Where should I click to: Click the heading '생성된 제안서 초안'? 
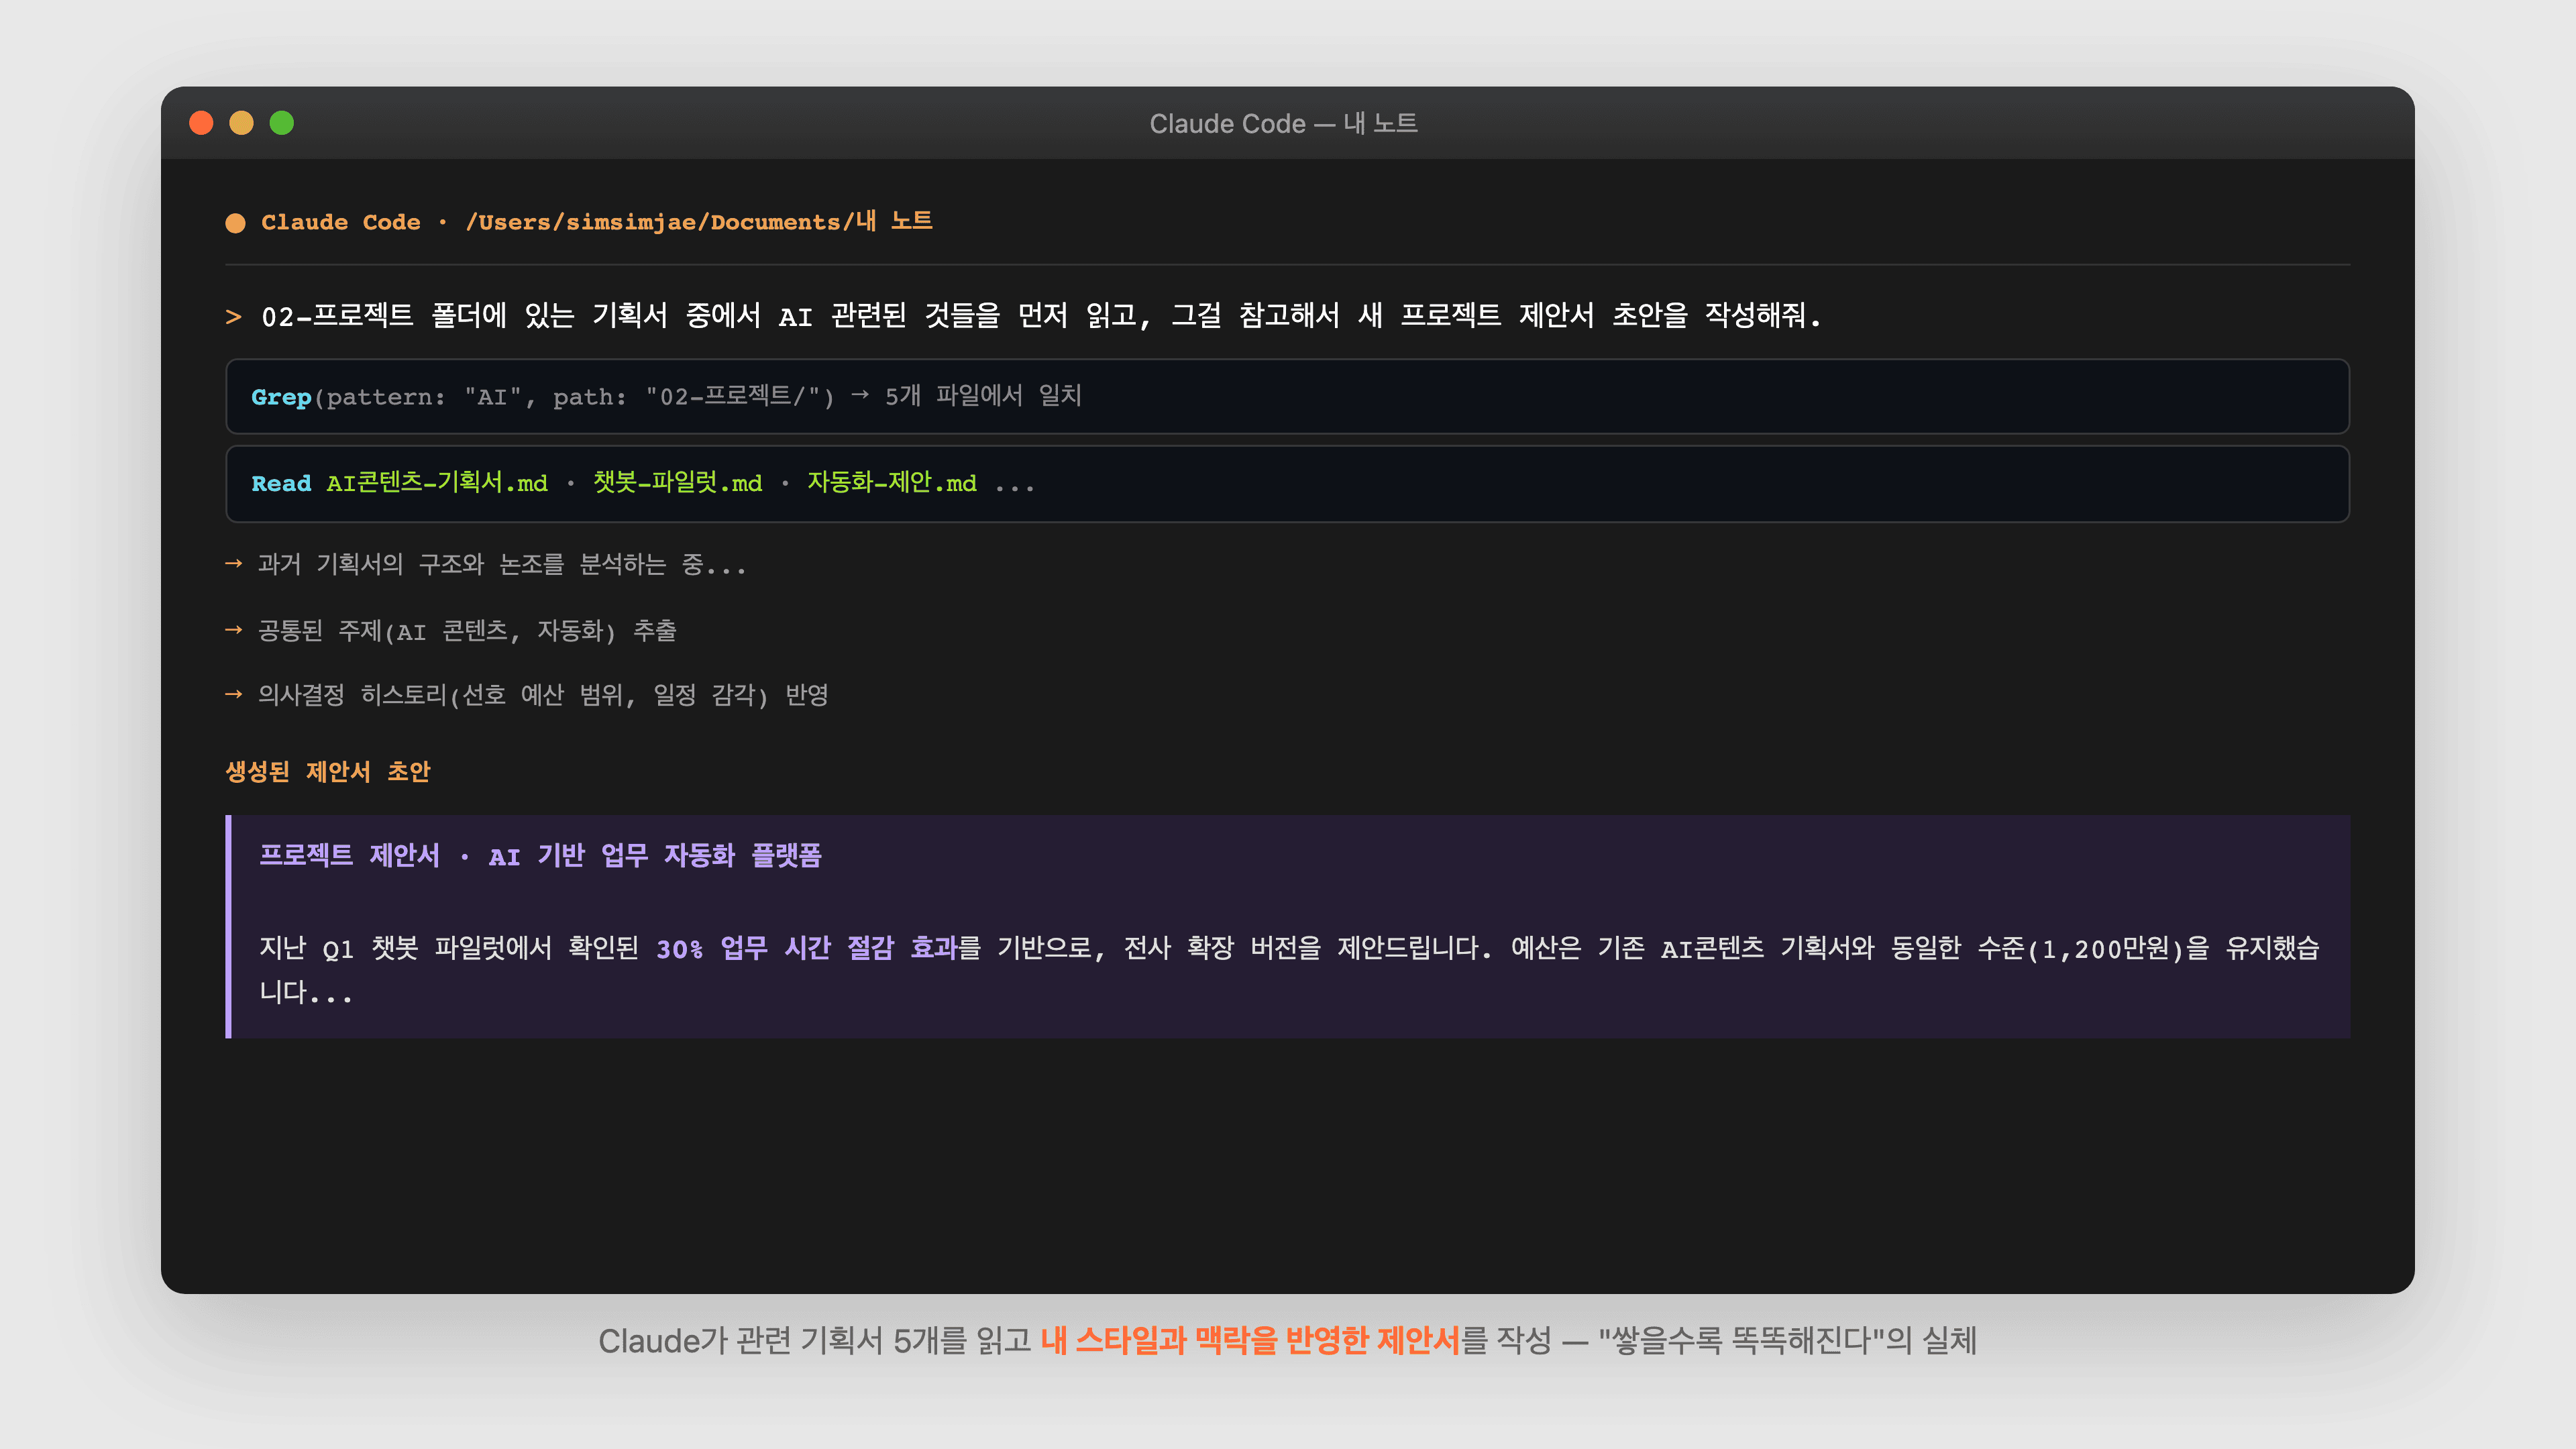327,772
